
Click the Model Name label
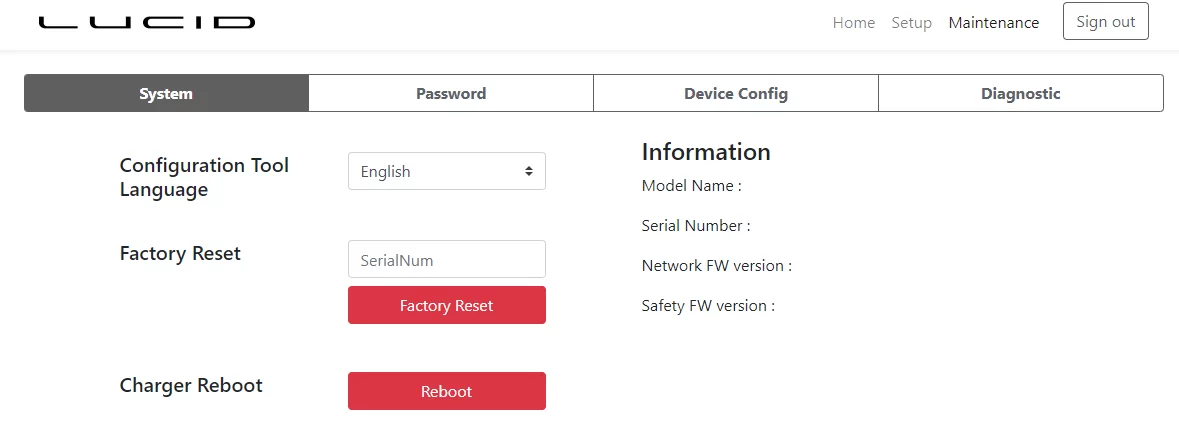tap(692, 186)
